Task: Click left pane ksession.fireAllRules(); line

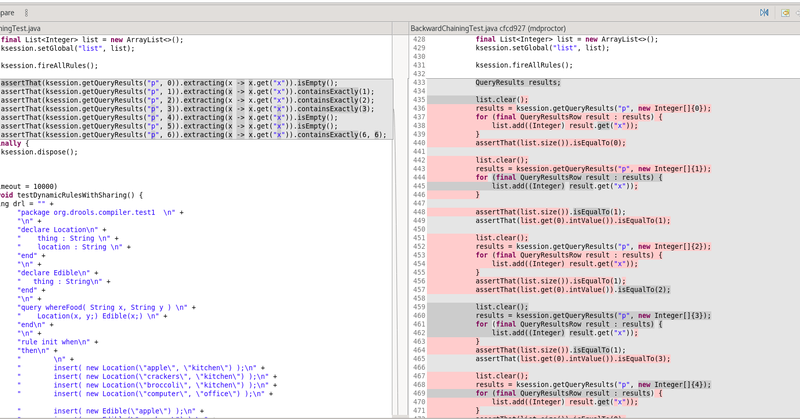Action: (49, 66)
